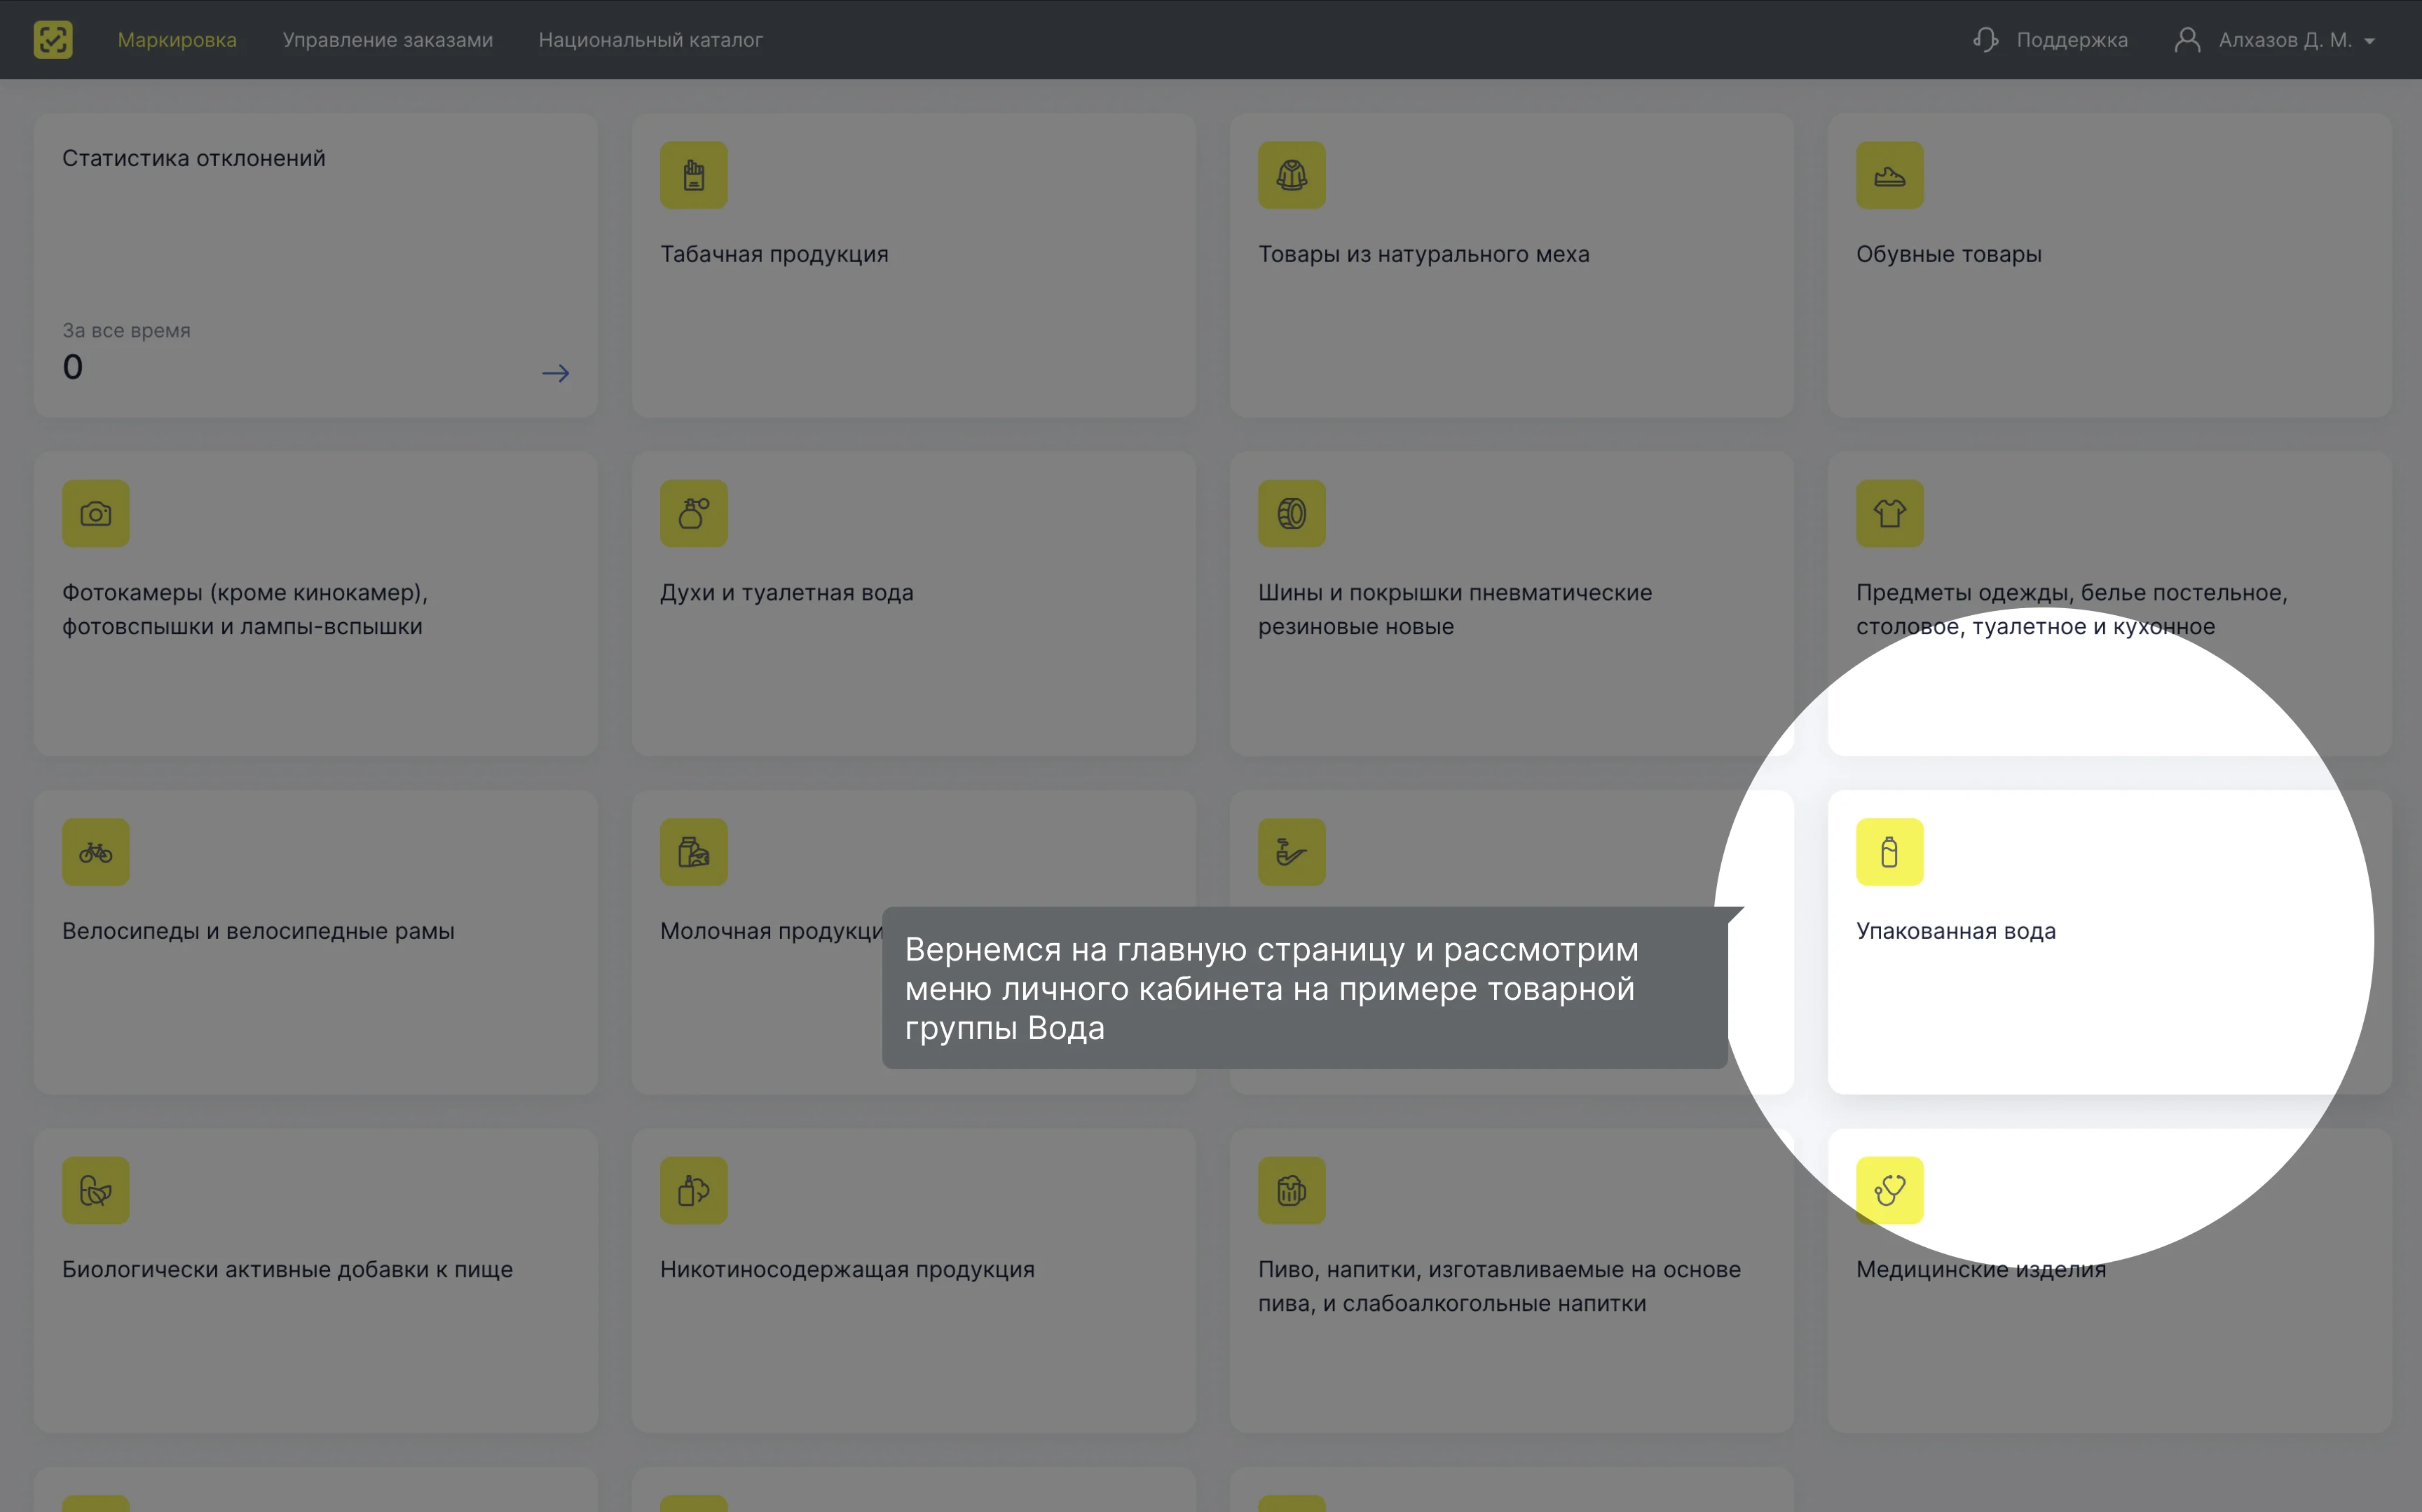This screenshot has height=1512, width=2422.
Task: Click the Алхазов Д. М. user name
Action: click(2285, 40)
